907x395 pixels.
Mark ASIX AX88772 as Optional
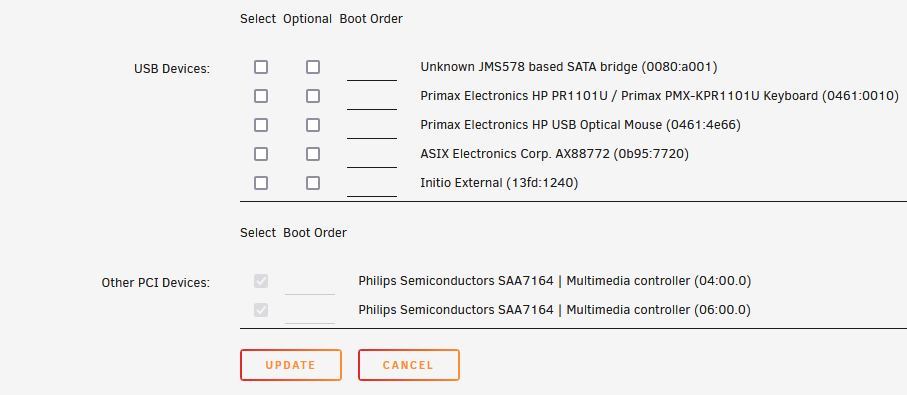coord(313,154)
